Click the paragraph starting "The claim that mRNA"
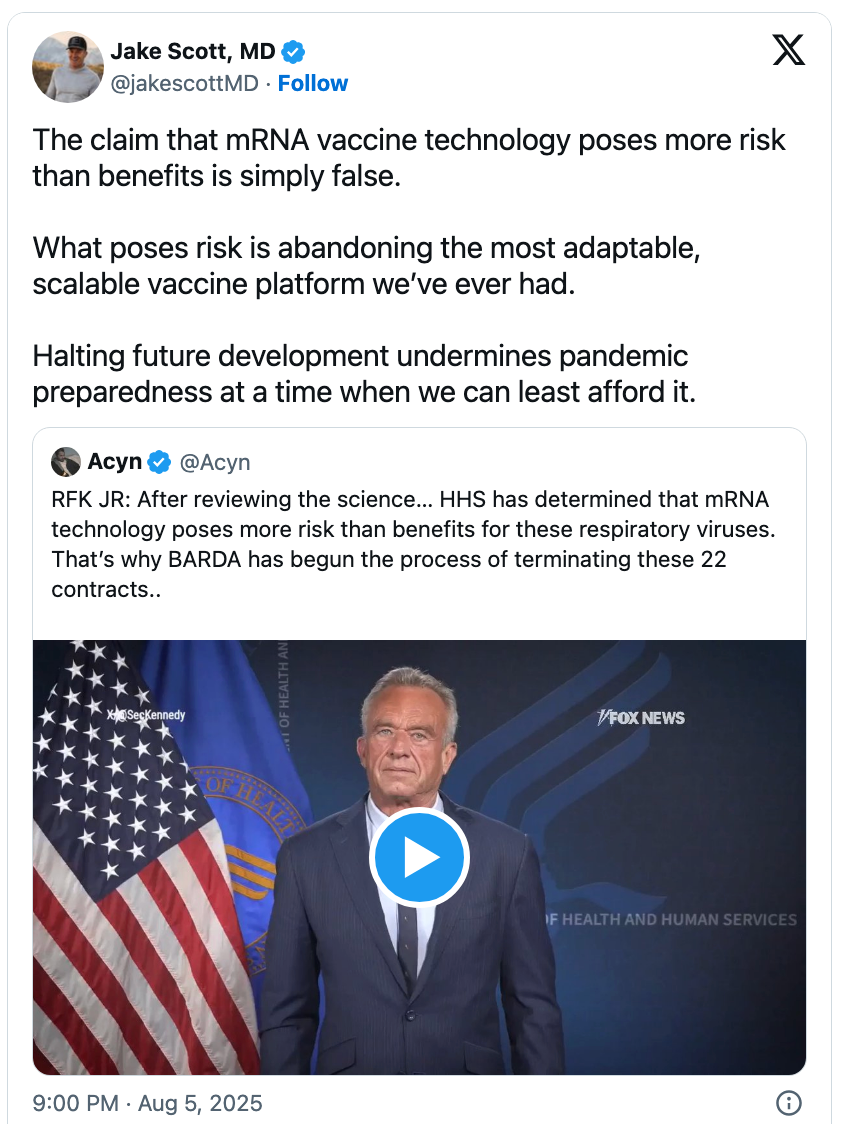This screenshot has width=850, height=1124. point(408,157)
